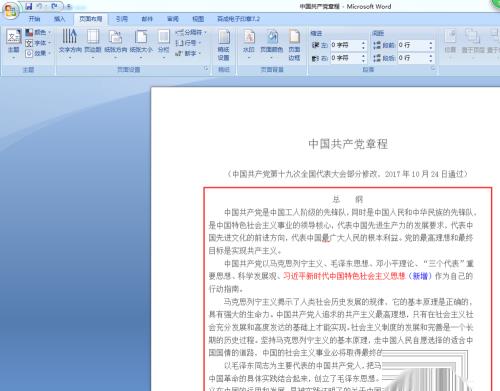Increase right indent with up arrow
500x391 pixels.
click(x=363, y=56)
